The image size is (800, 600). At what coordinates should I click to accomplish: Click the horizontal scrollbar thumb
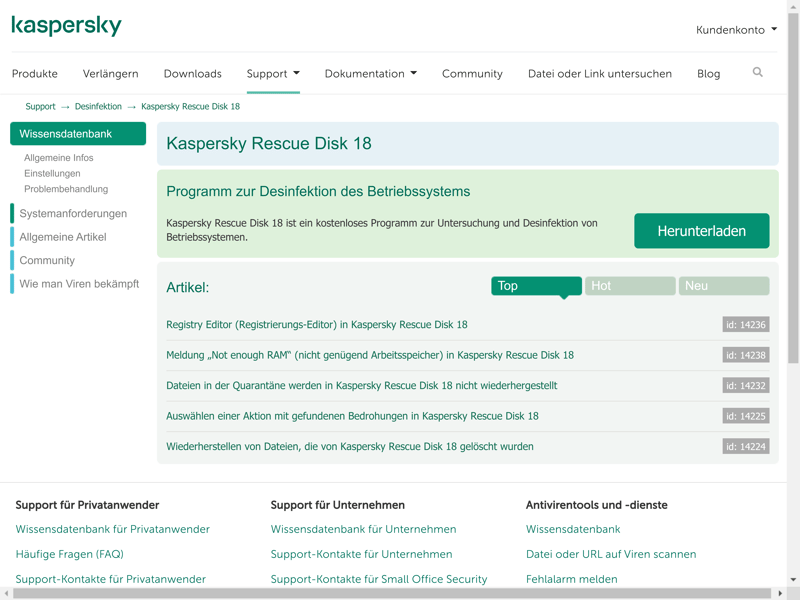[392, 593]
